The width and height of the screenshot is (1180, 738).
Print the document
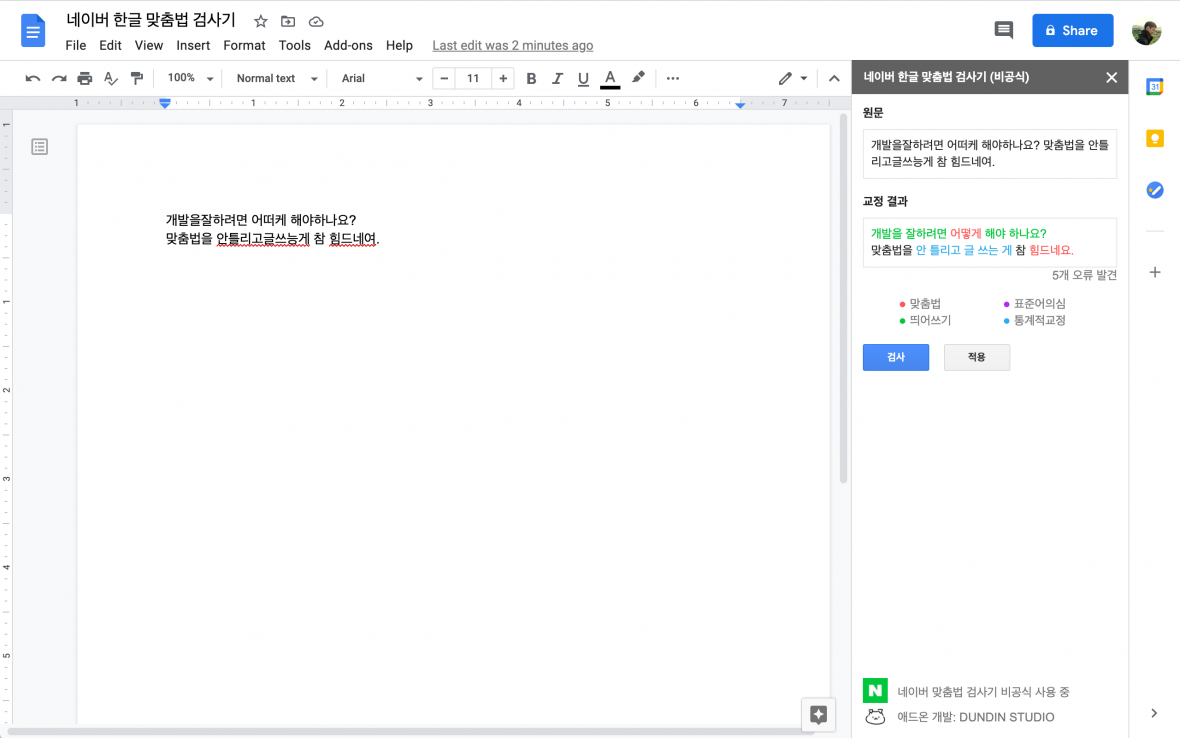tap(84, 78)
